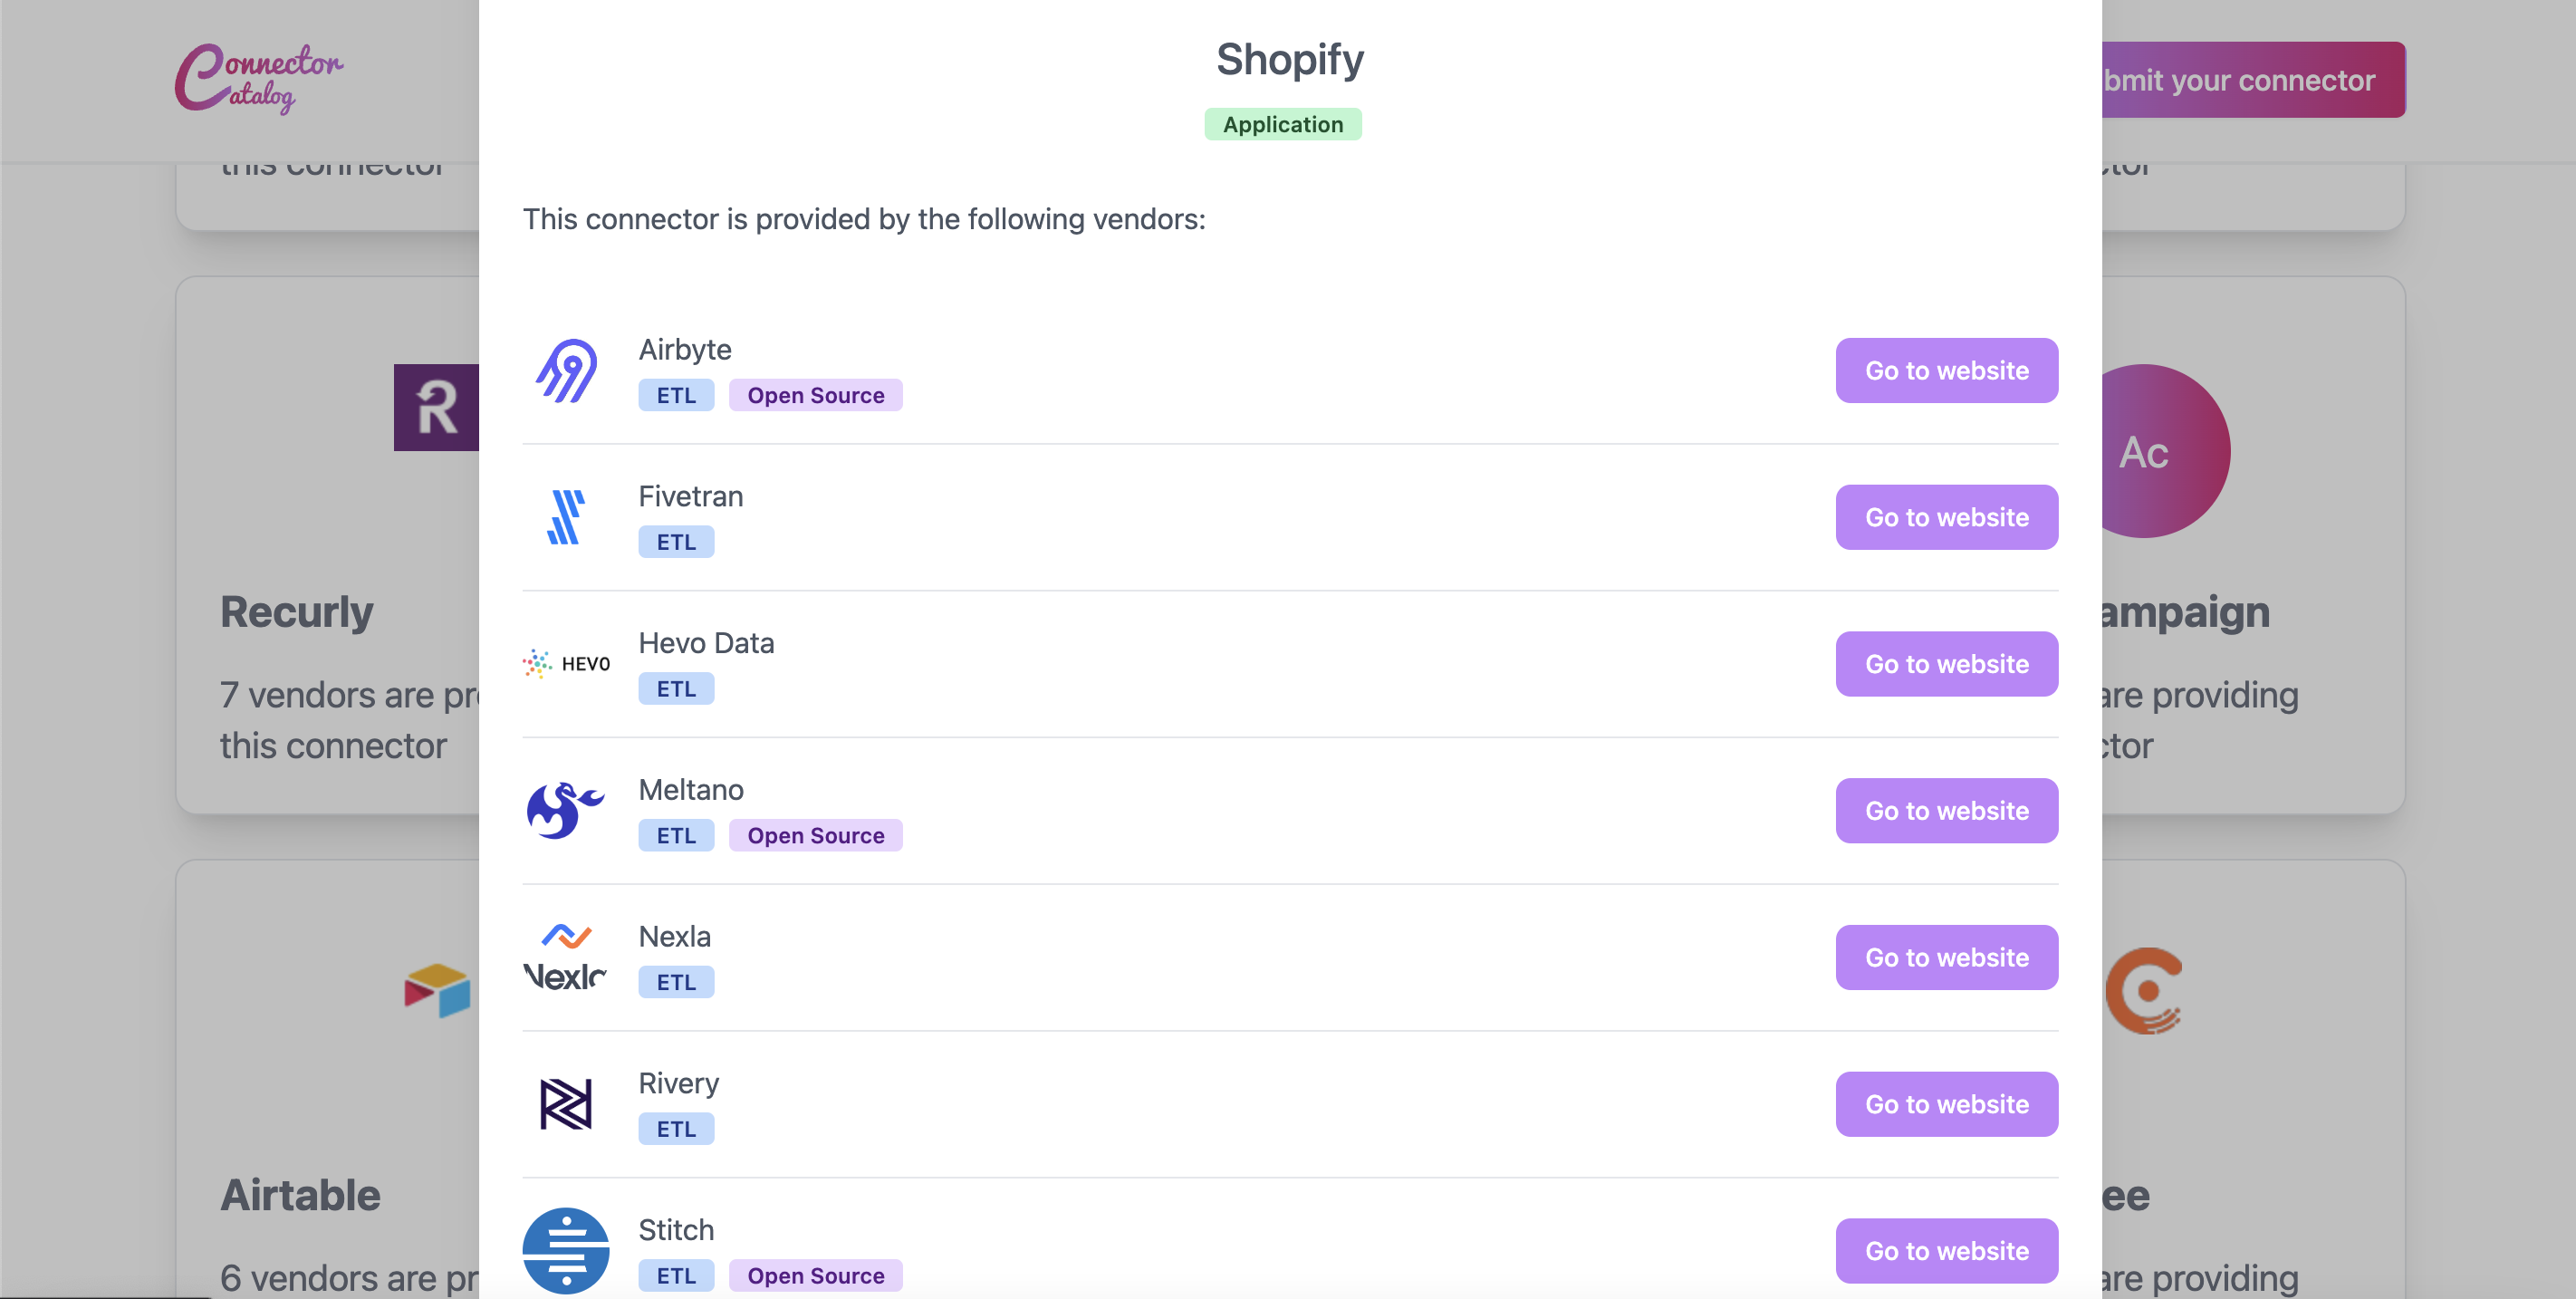The image size is (2576, 1299).
Task: Click the Recurly purple R icon
Action: click(x=436, y=407)
